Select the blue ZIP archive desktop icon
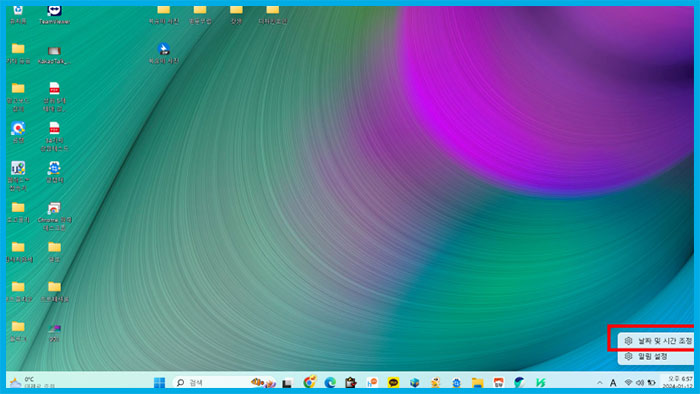Screen dimensions: 700x394 (x=164, y=53)
